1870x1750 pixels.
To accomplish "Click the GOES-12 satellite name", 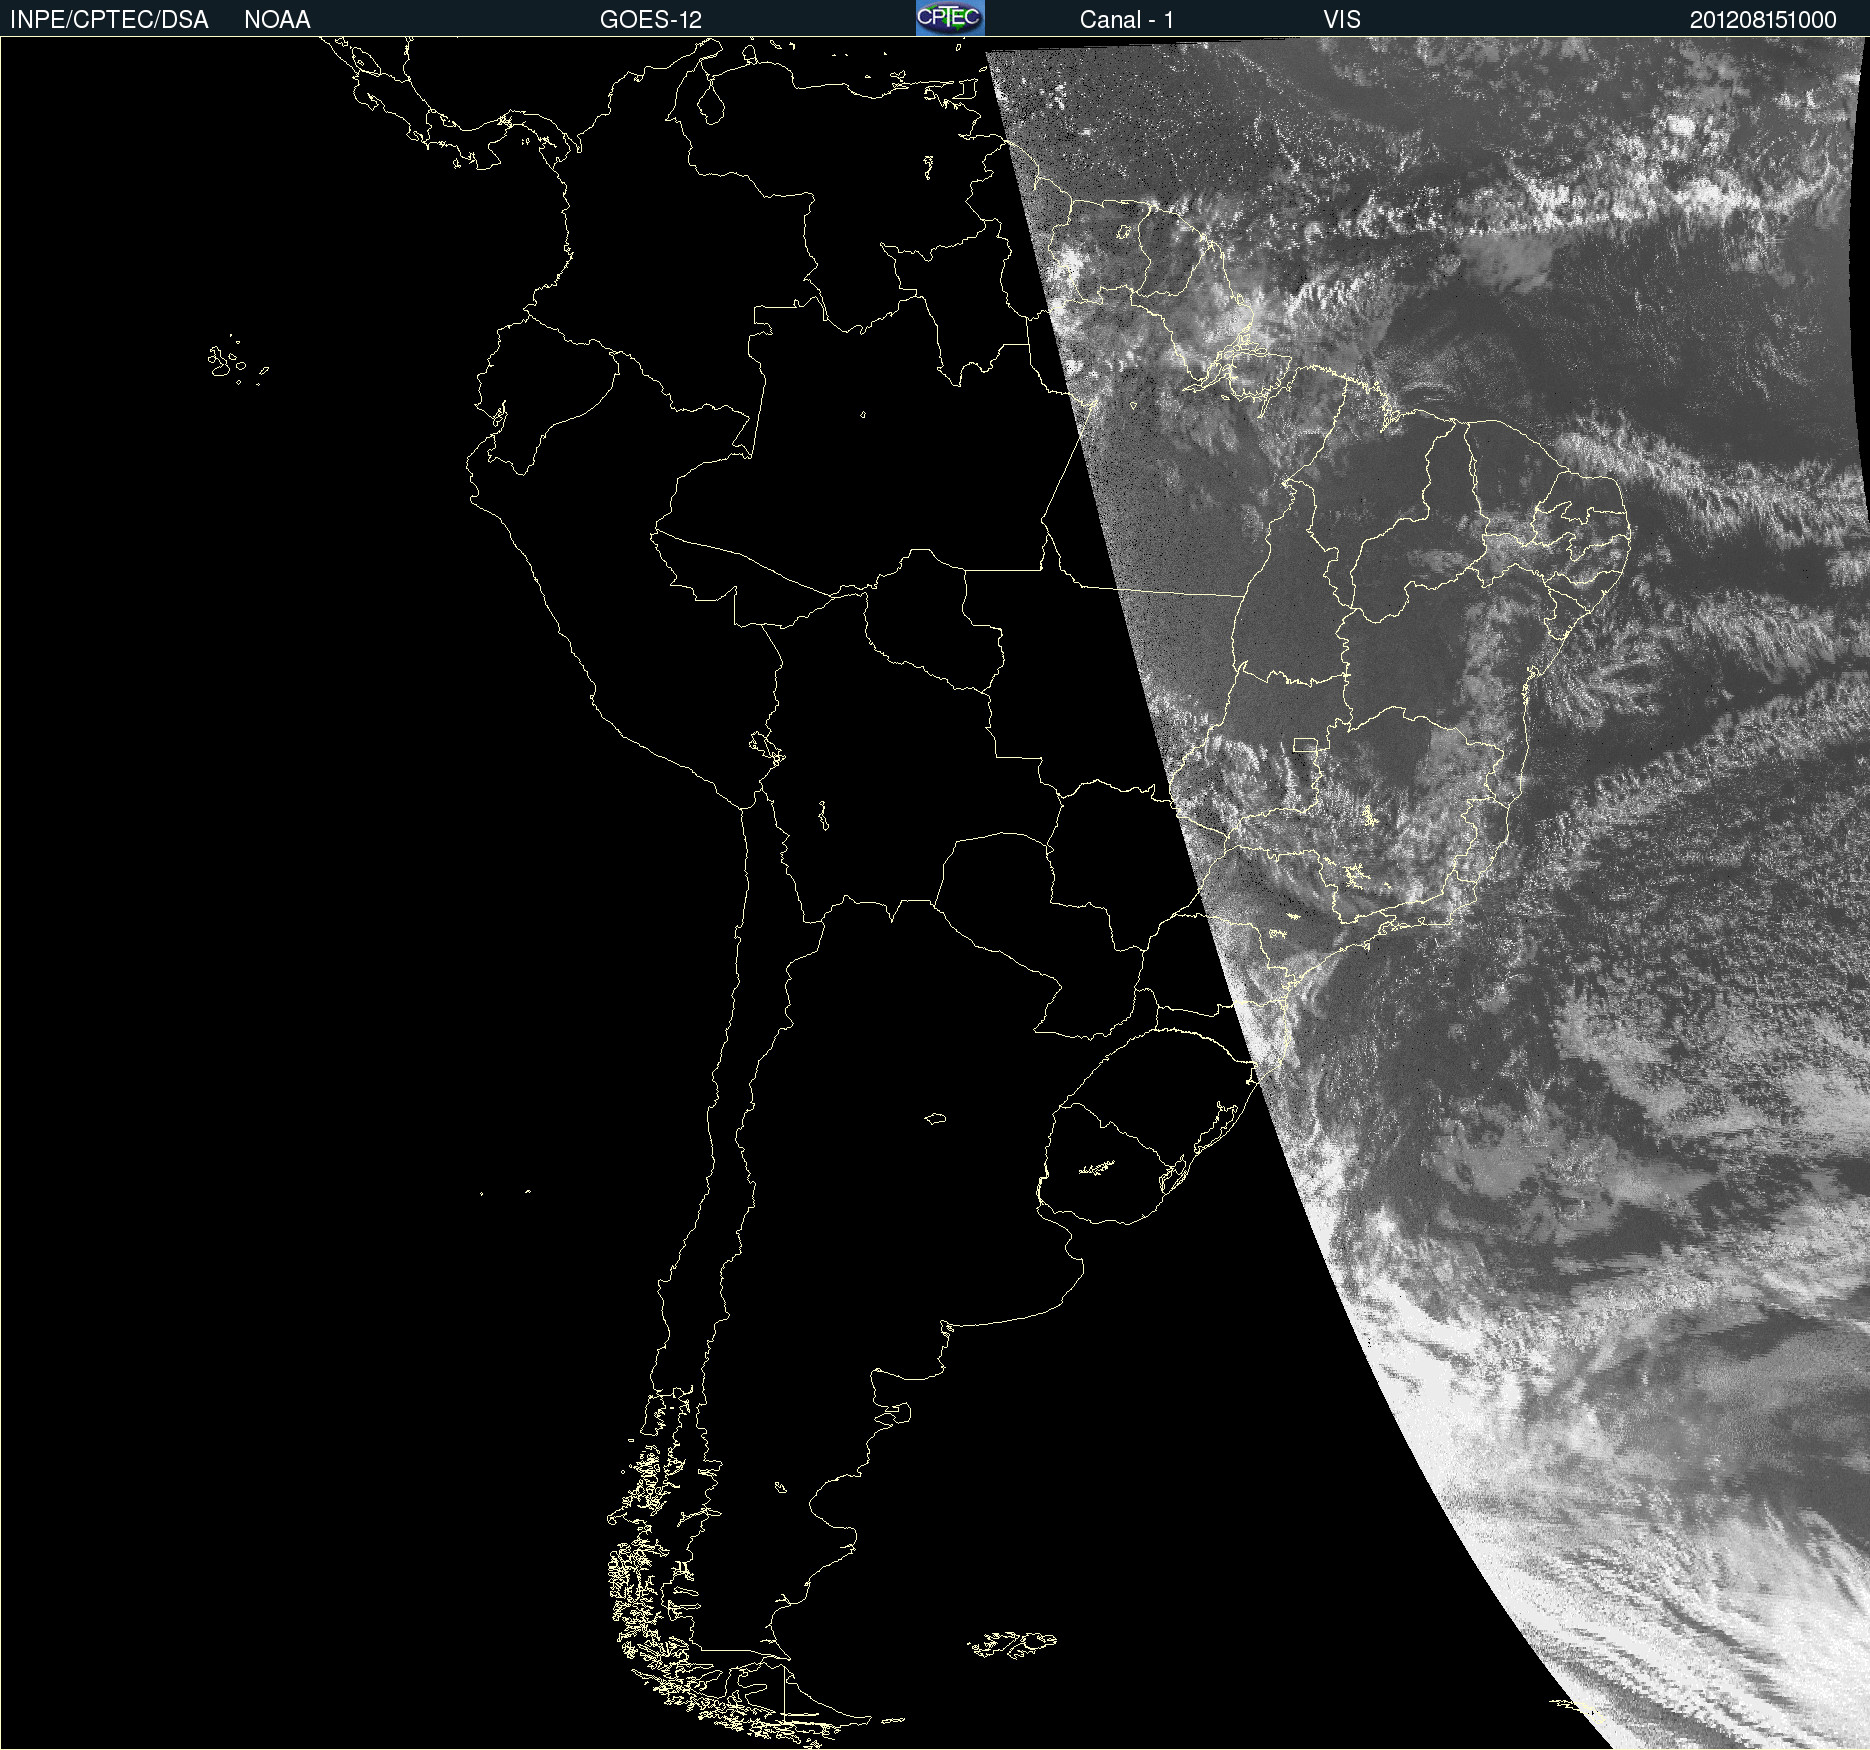I will click(x=651, y=20).
